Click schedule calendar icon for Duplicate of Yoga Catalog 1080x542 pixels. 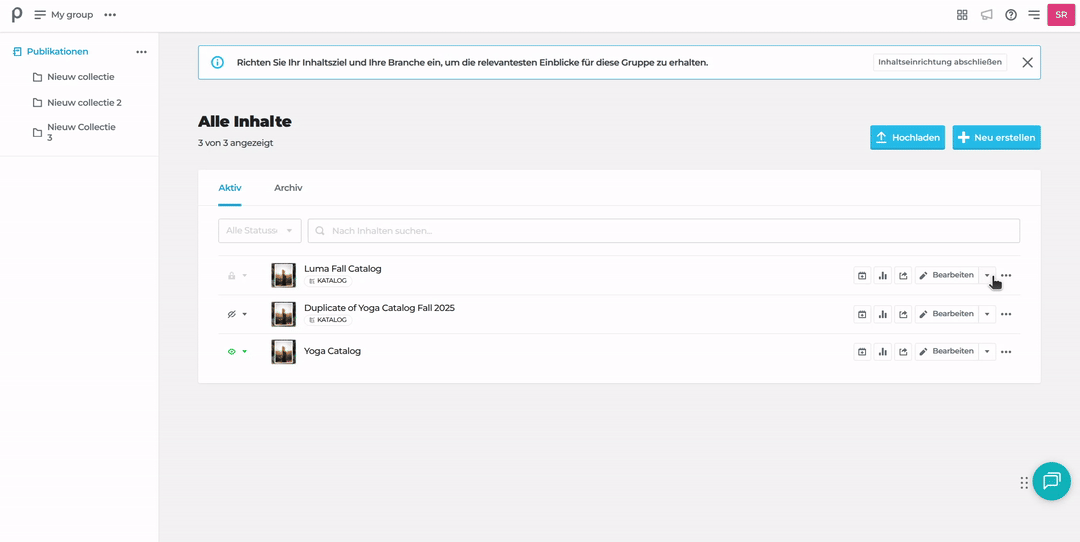click(861, 314)
